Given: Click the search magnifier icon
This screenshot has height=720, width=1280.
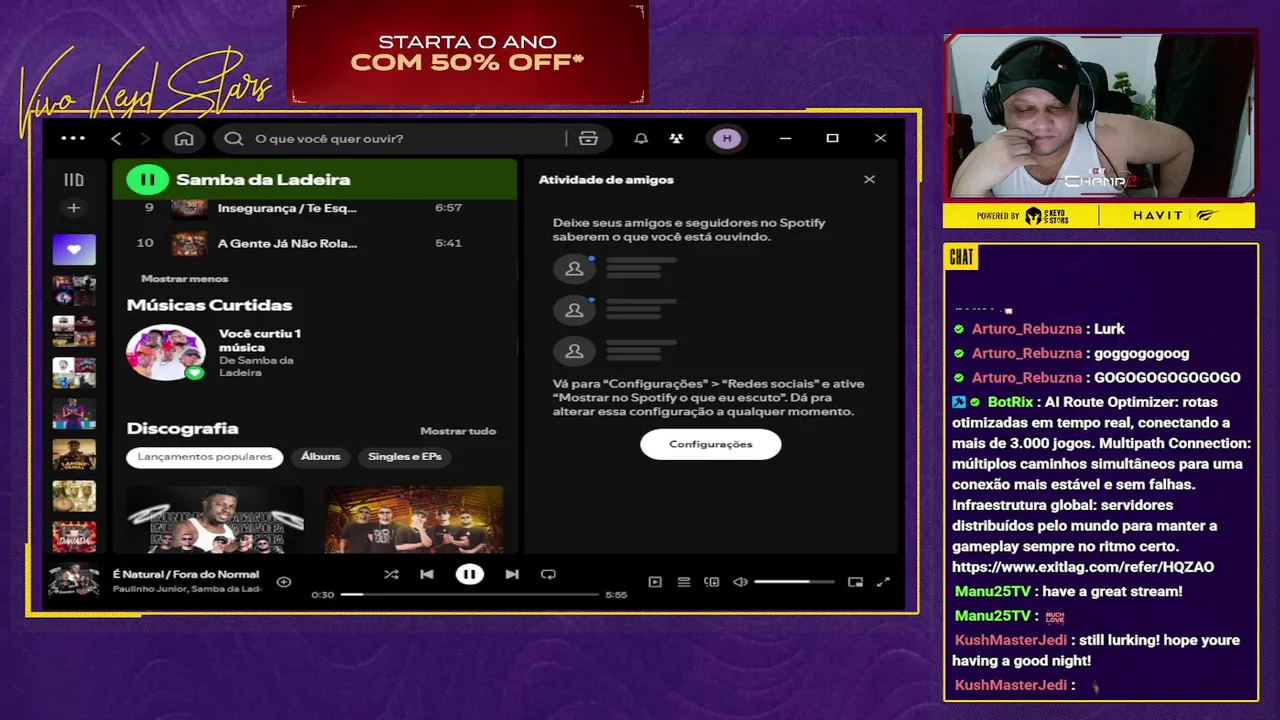Looking at the screenshot, I should [233, 139].
